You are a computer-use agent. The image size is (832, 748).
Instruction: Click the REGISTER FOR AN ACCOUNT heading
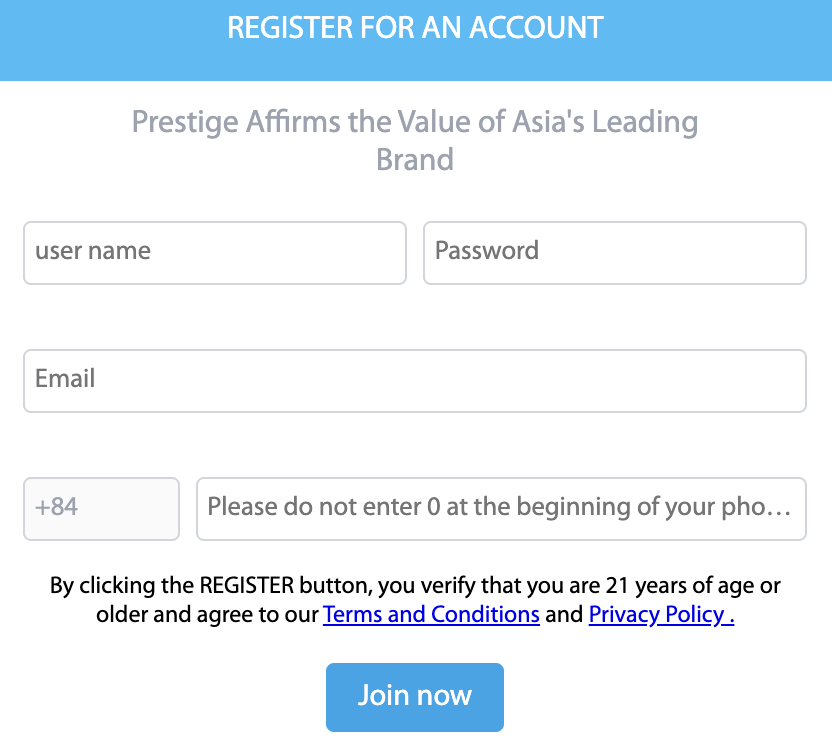415,28
